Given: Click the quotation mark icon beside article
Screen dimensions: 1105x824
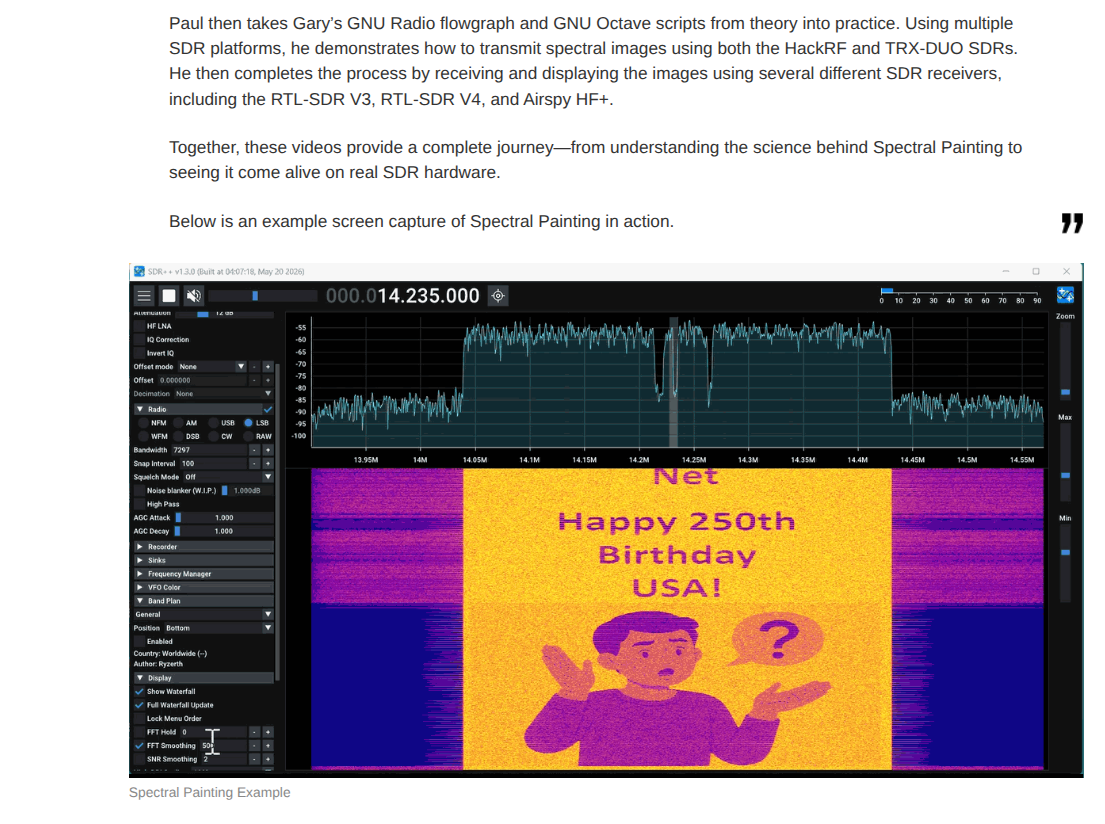Looking at the screenshot, I should tap(1072, 223).
